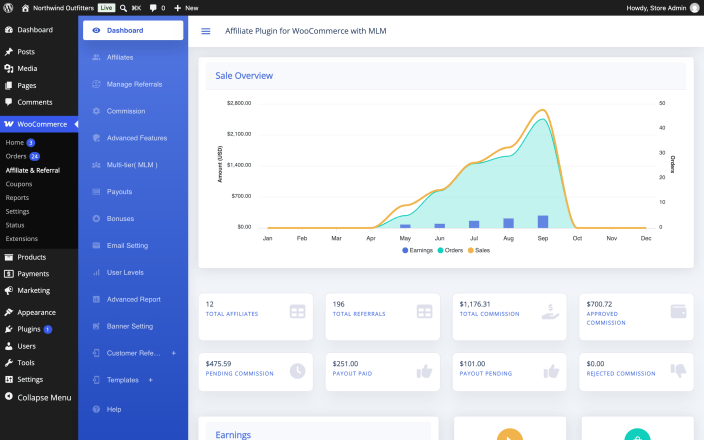Click the Store Admin avatar
Image resolution: width=704 pixels, height=440 pixels.
tap(695, 8)
